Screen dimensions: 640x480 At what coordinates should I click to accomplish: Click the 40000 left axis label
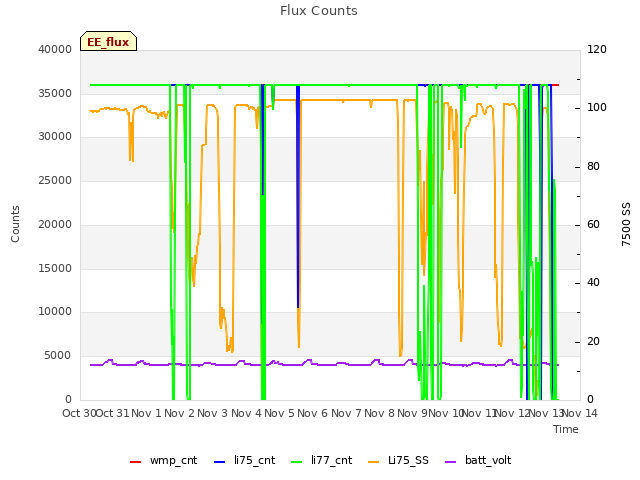(55, 49)
